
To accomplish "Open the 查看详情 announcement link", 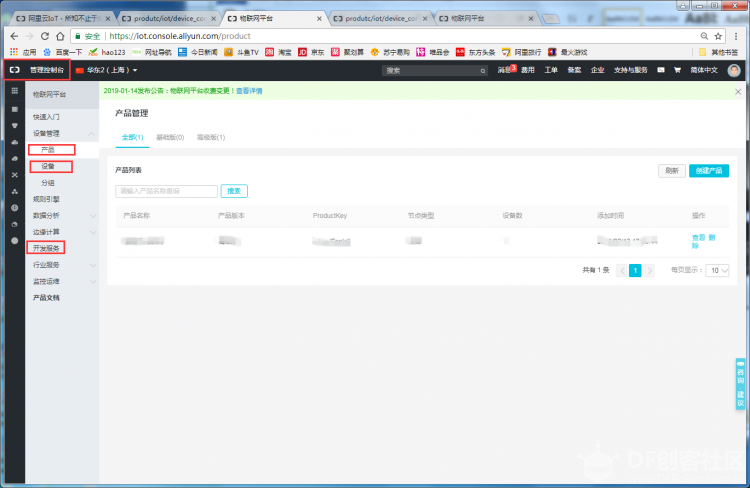I will pos(249,91).
